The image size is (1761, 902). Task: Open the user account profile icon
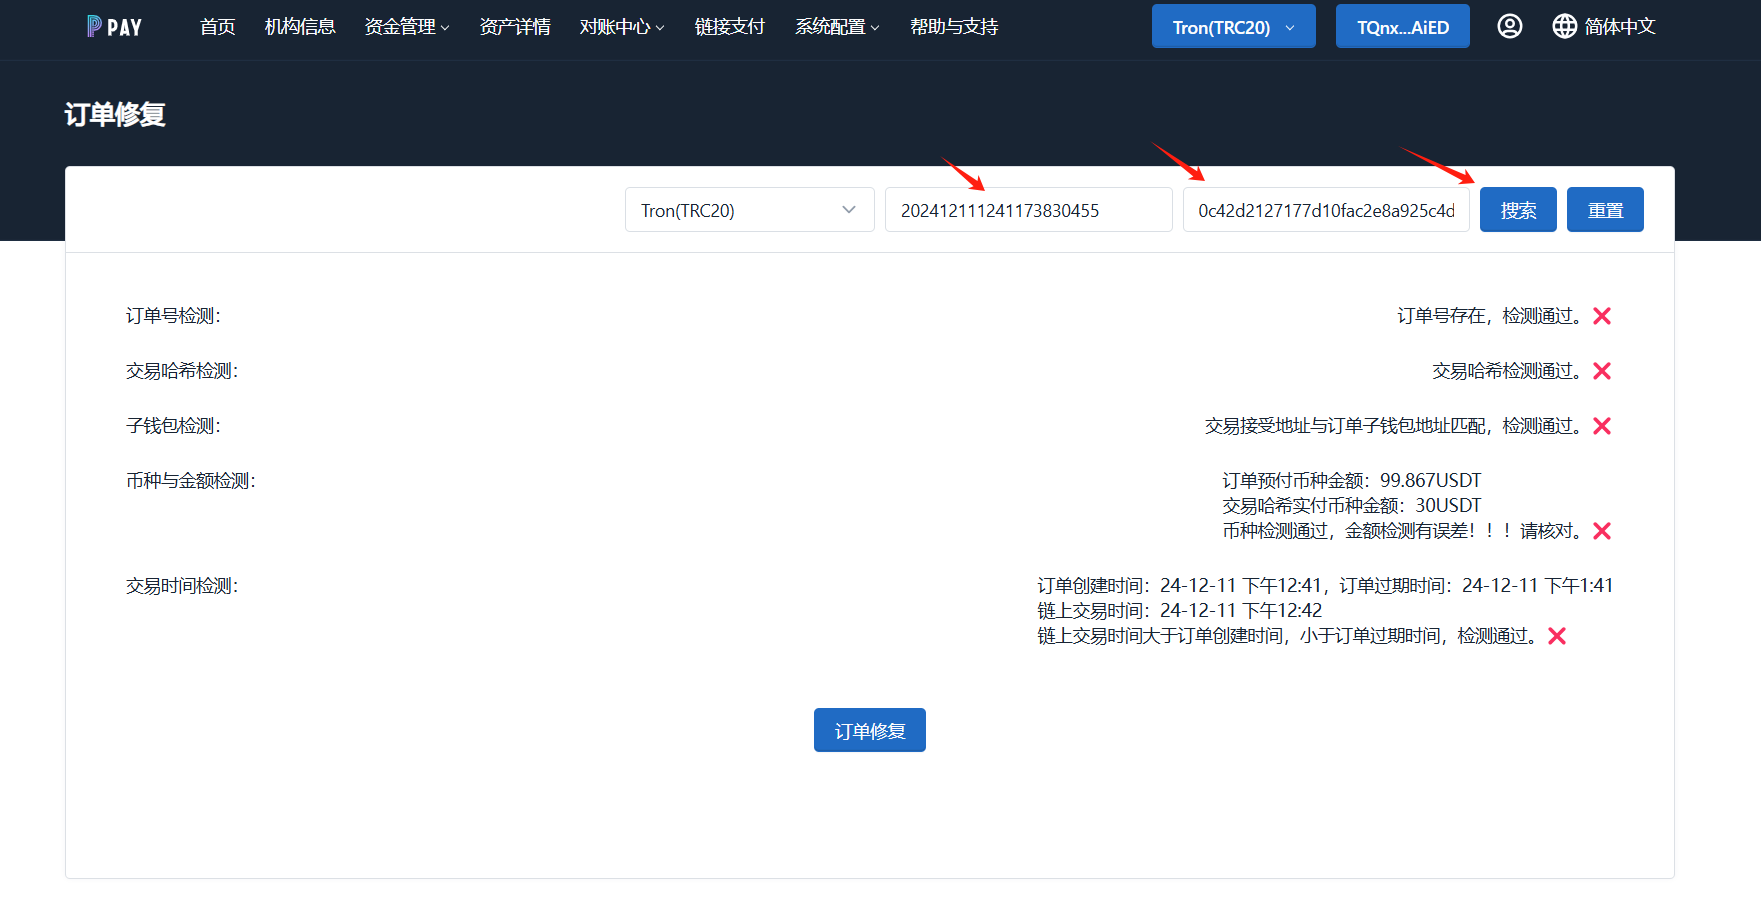point(1510,26)
